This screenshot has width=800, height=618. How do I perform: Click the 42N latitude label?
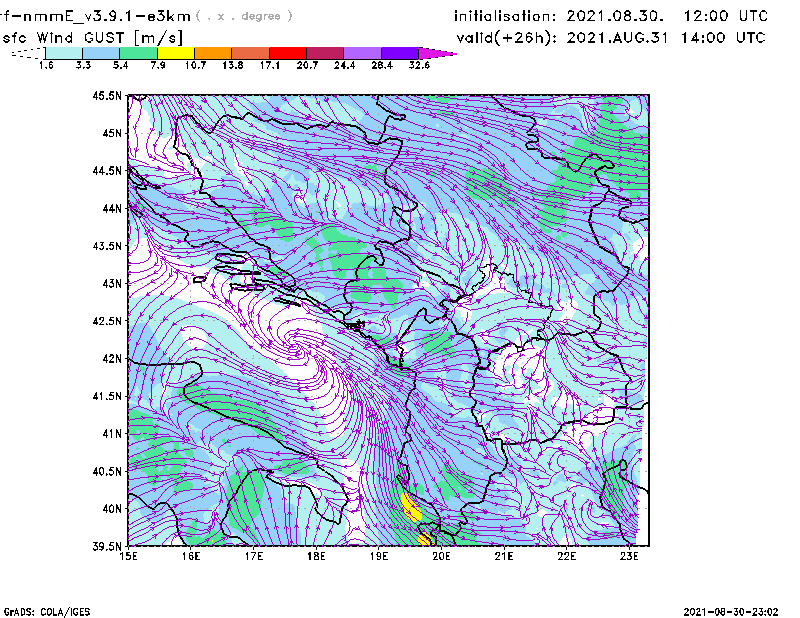(112, 358)
